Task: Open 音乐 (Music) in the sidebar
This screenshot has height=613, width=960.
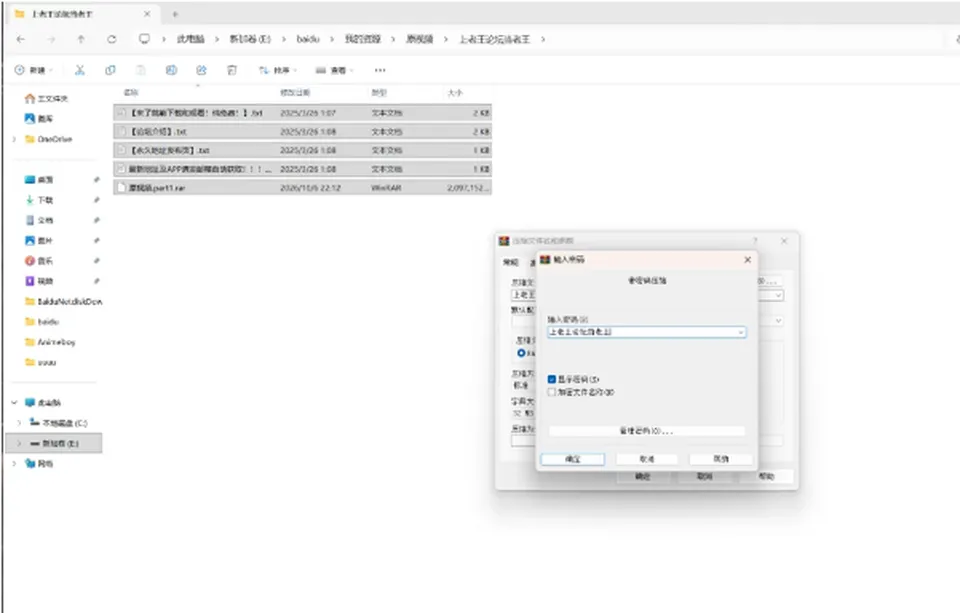Action: point(39,261)
